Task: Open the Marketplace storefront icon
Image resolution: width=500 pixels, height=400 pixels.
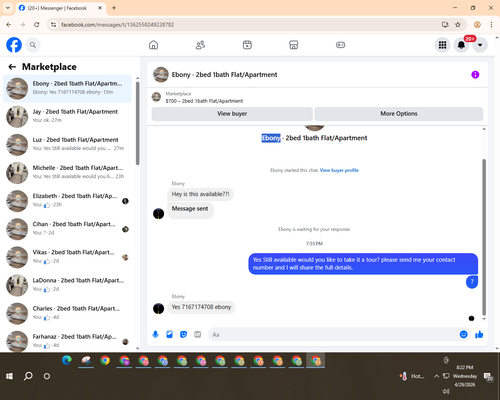Action: tap(294, 45)
